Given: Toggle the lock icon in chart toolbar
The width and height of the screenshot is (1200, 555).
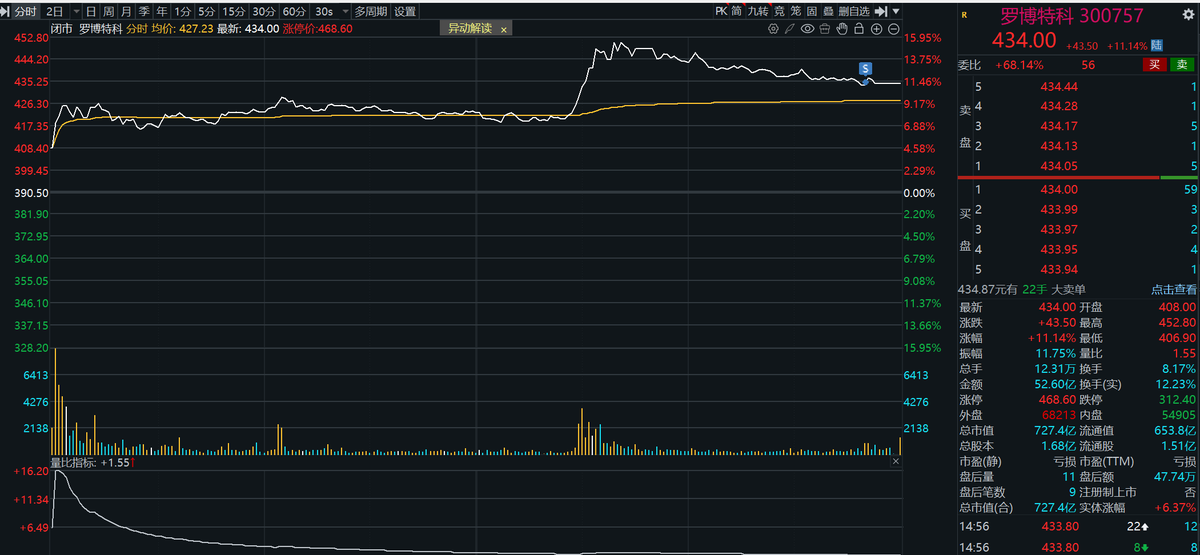Looking at the screenshot, I should click(859, 29).
